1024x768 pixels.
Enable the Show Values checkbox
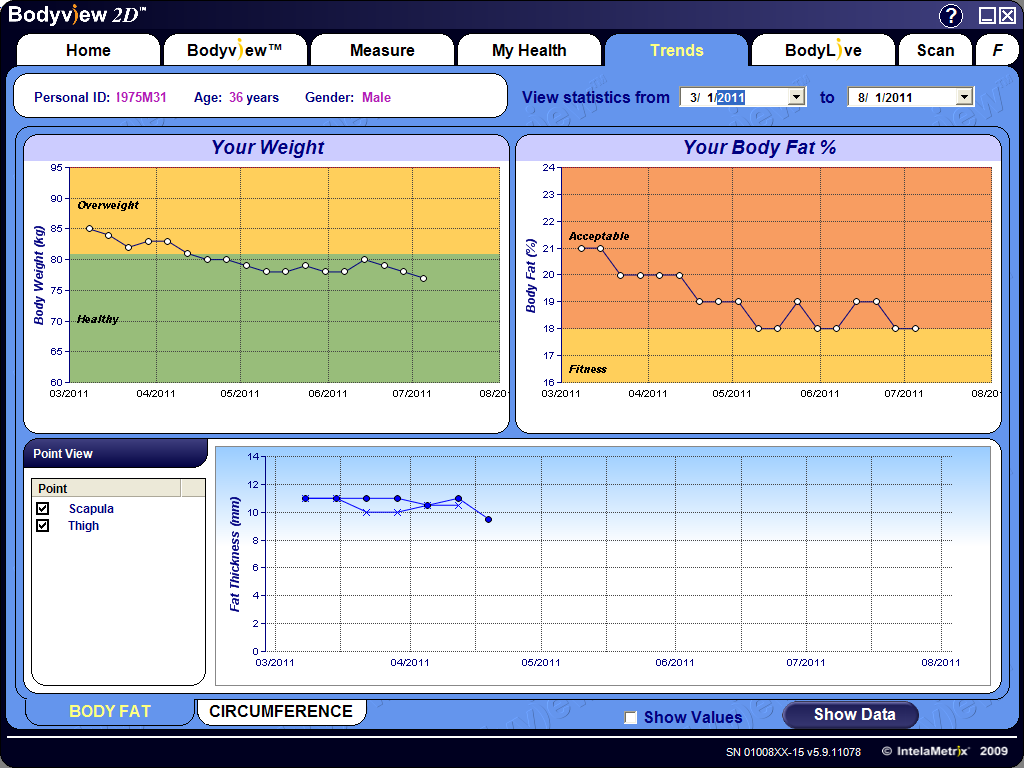coord(631,718)
